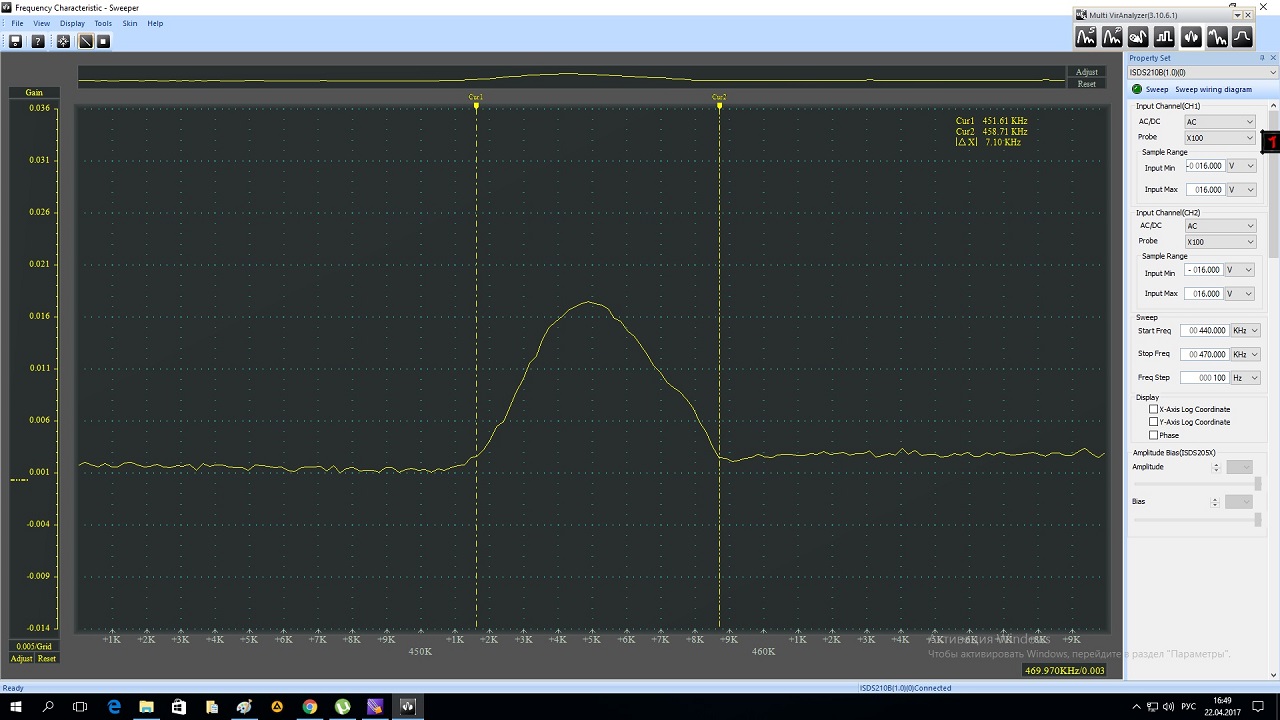Click the Bias slider thumb
This screenshot has height=720, width=1280.
click(1258, 520)
